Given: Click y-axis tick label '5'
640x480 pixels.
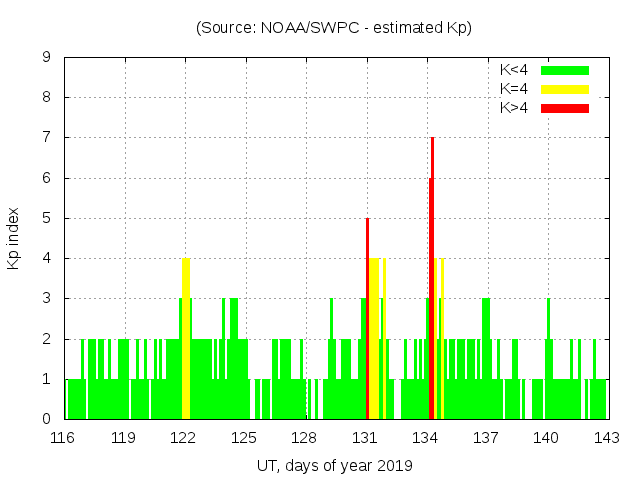Looking at the screenshot, I should (x=47, y=219).
